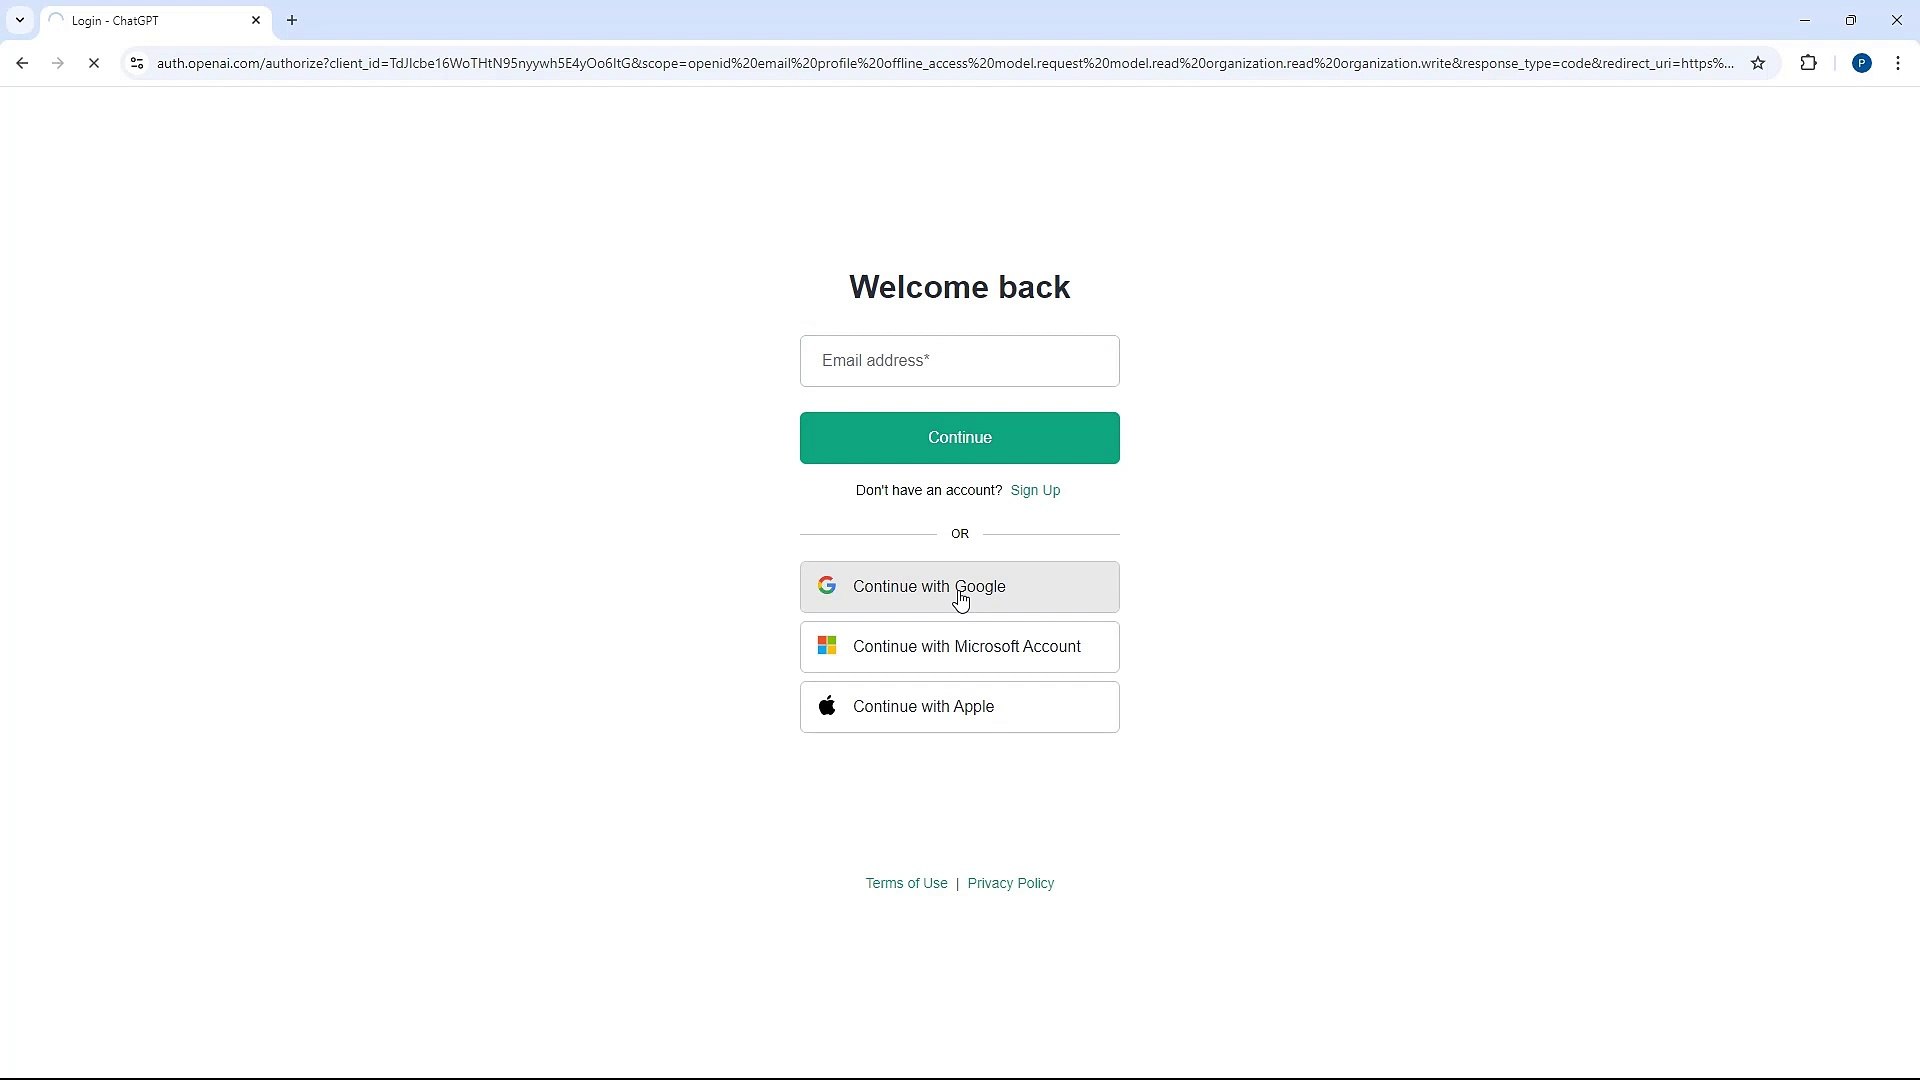
Task: Open site information icon in address bar
Action: click(137, 63)
